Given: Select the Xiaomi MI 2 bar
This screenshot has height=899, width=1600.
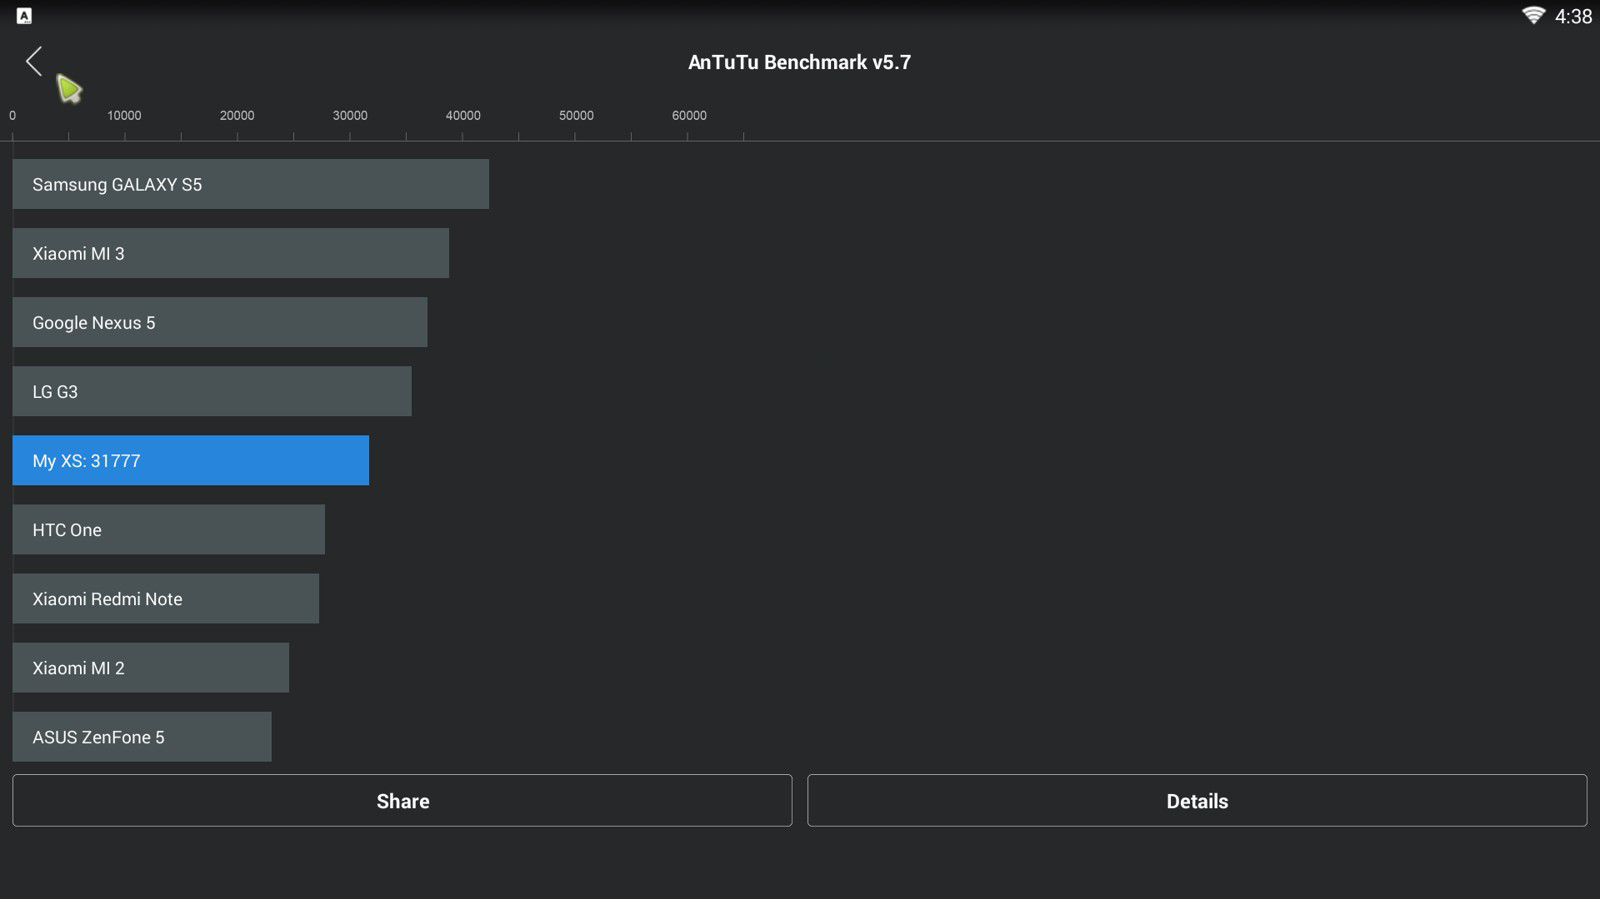Looking at the screenshot, I should tap(150, 667).
